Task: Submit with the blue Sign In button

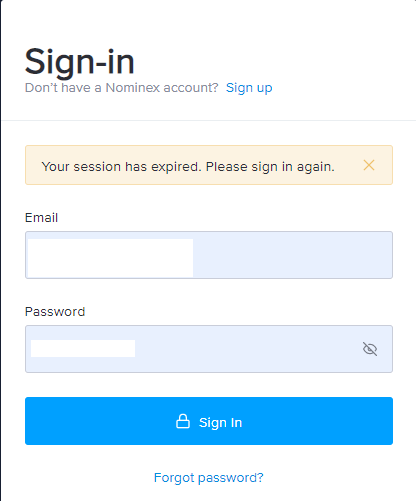Action: (209, 421)
